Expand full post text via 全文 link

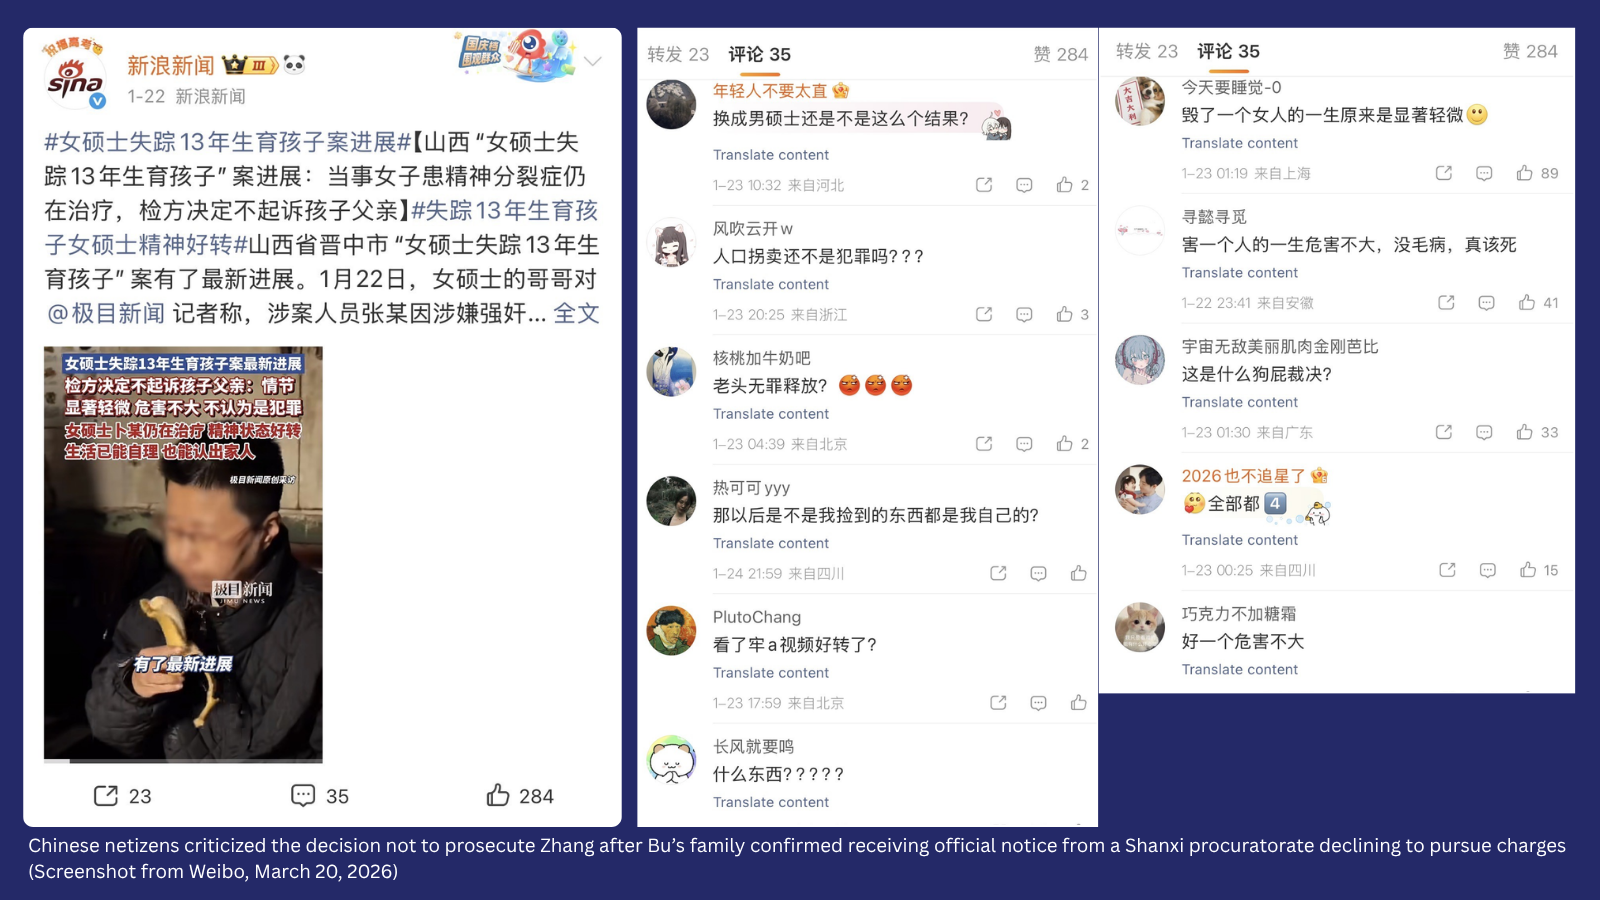point(577,313)
